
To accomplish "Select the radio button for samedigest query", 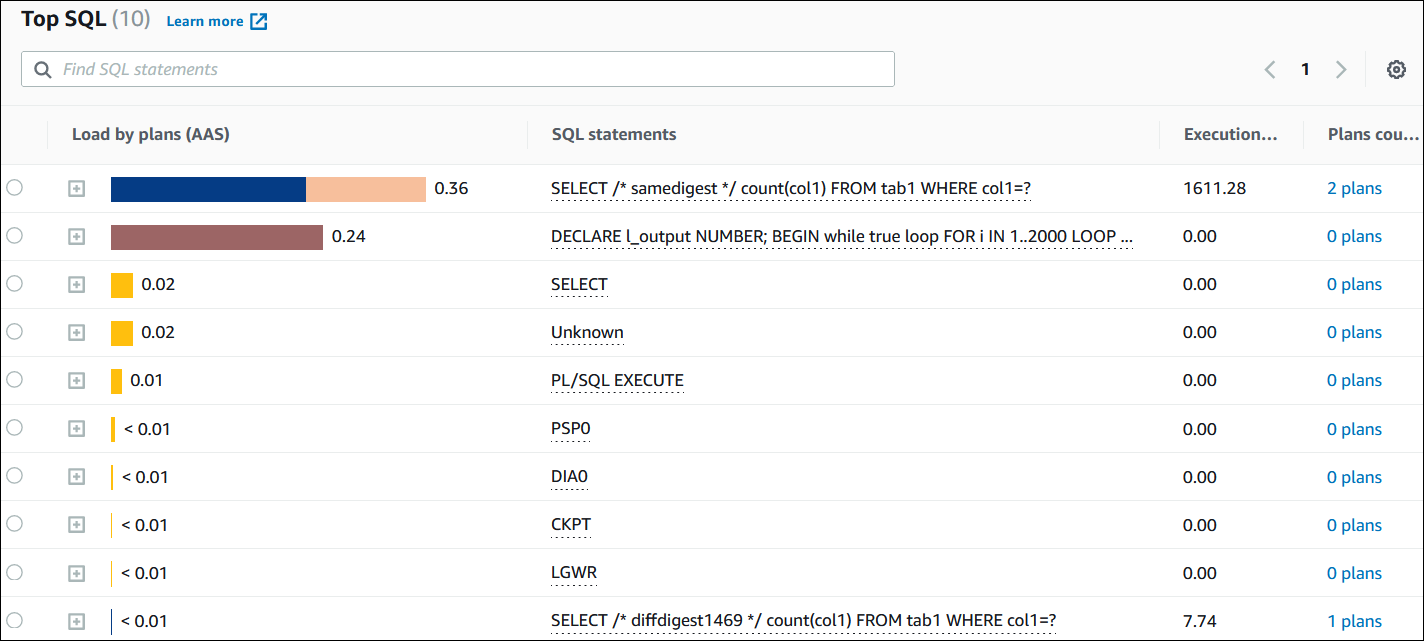I will point(14,187).
